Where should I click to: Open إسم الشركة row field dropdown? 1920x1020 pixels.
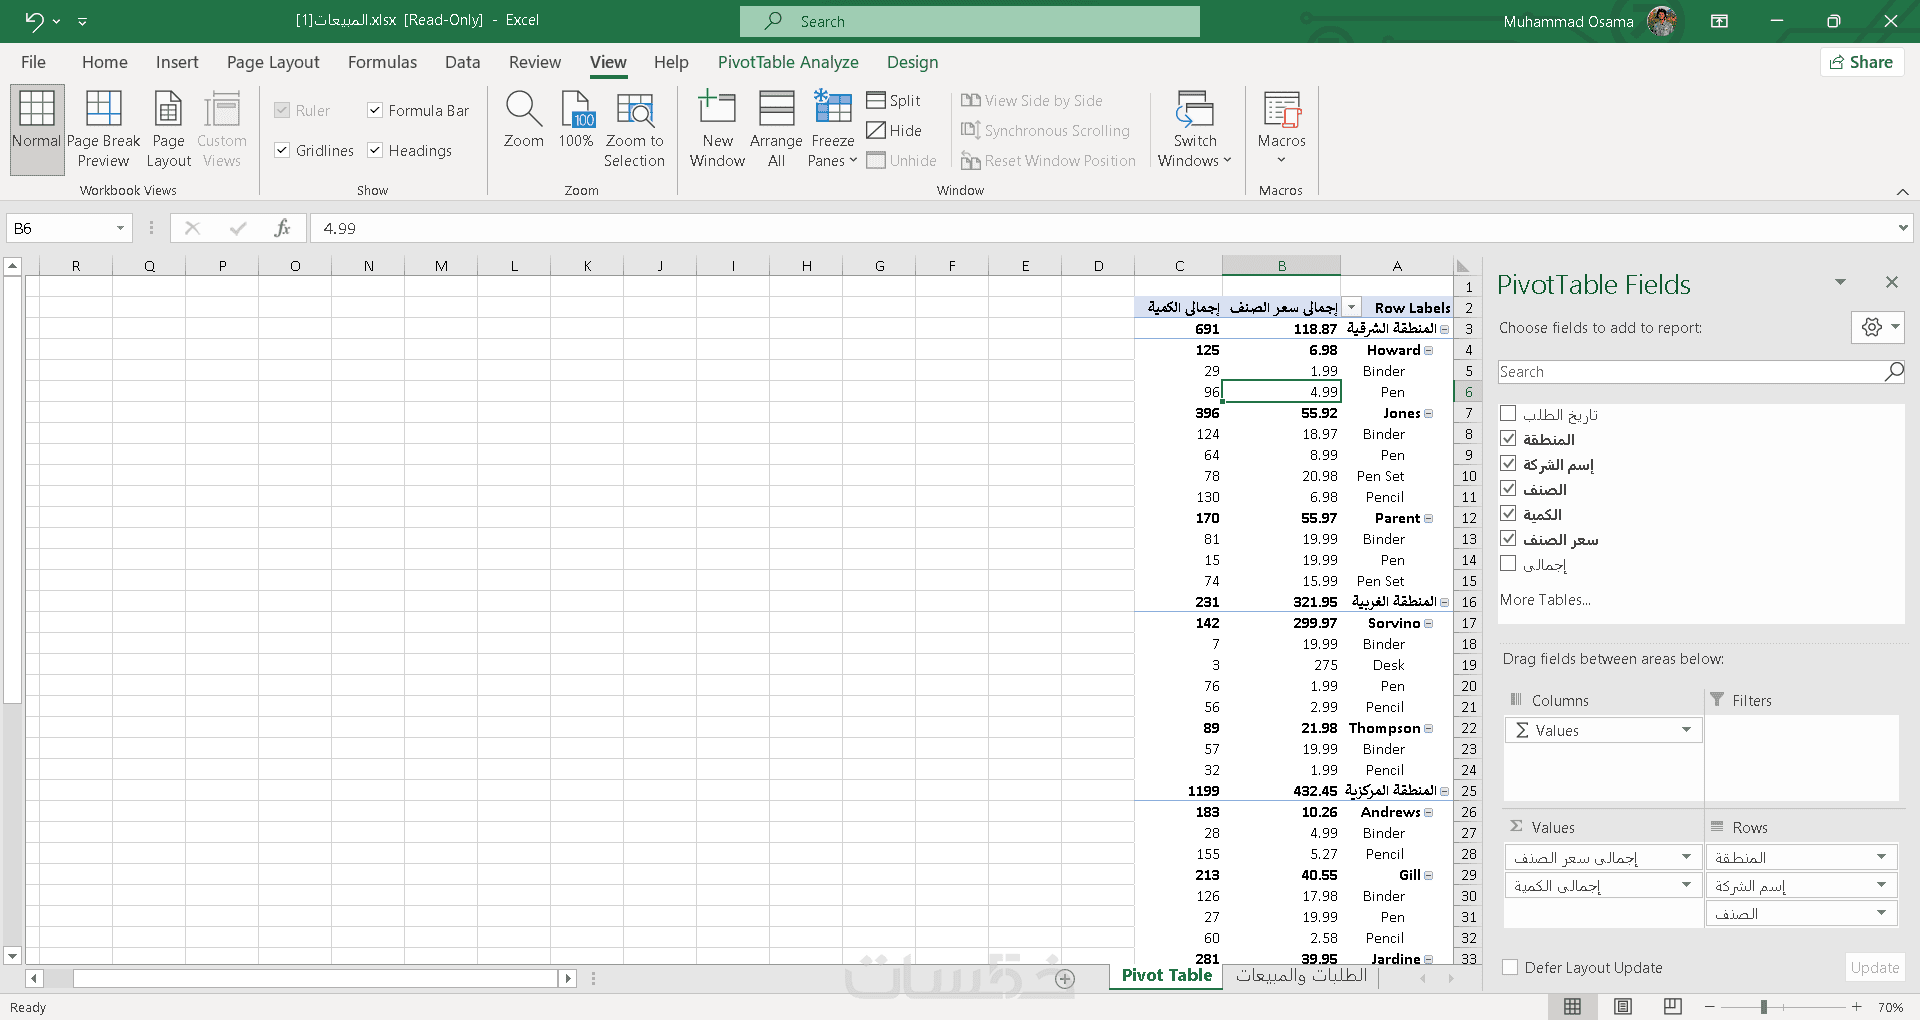[x=1881, y=885]
